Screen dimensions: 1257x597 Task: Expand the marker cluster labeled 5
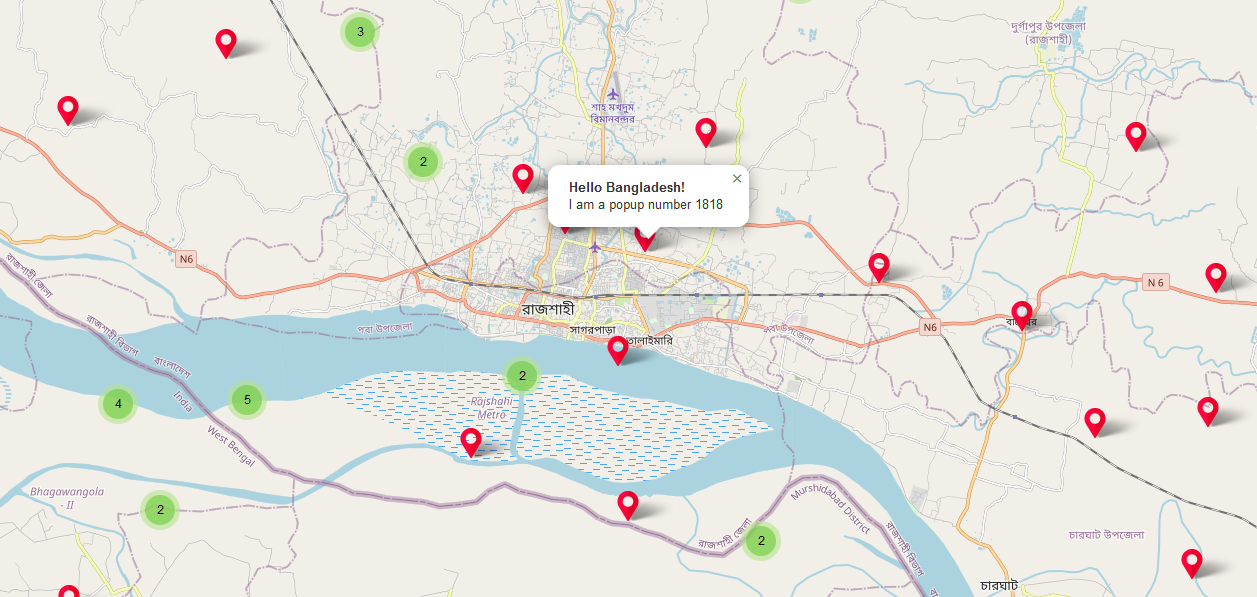[x=247, y=401]
